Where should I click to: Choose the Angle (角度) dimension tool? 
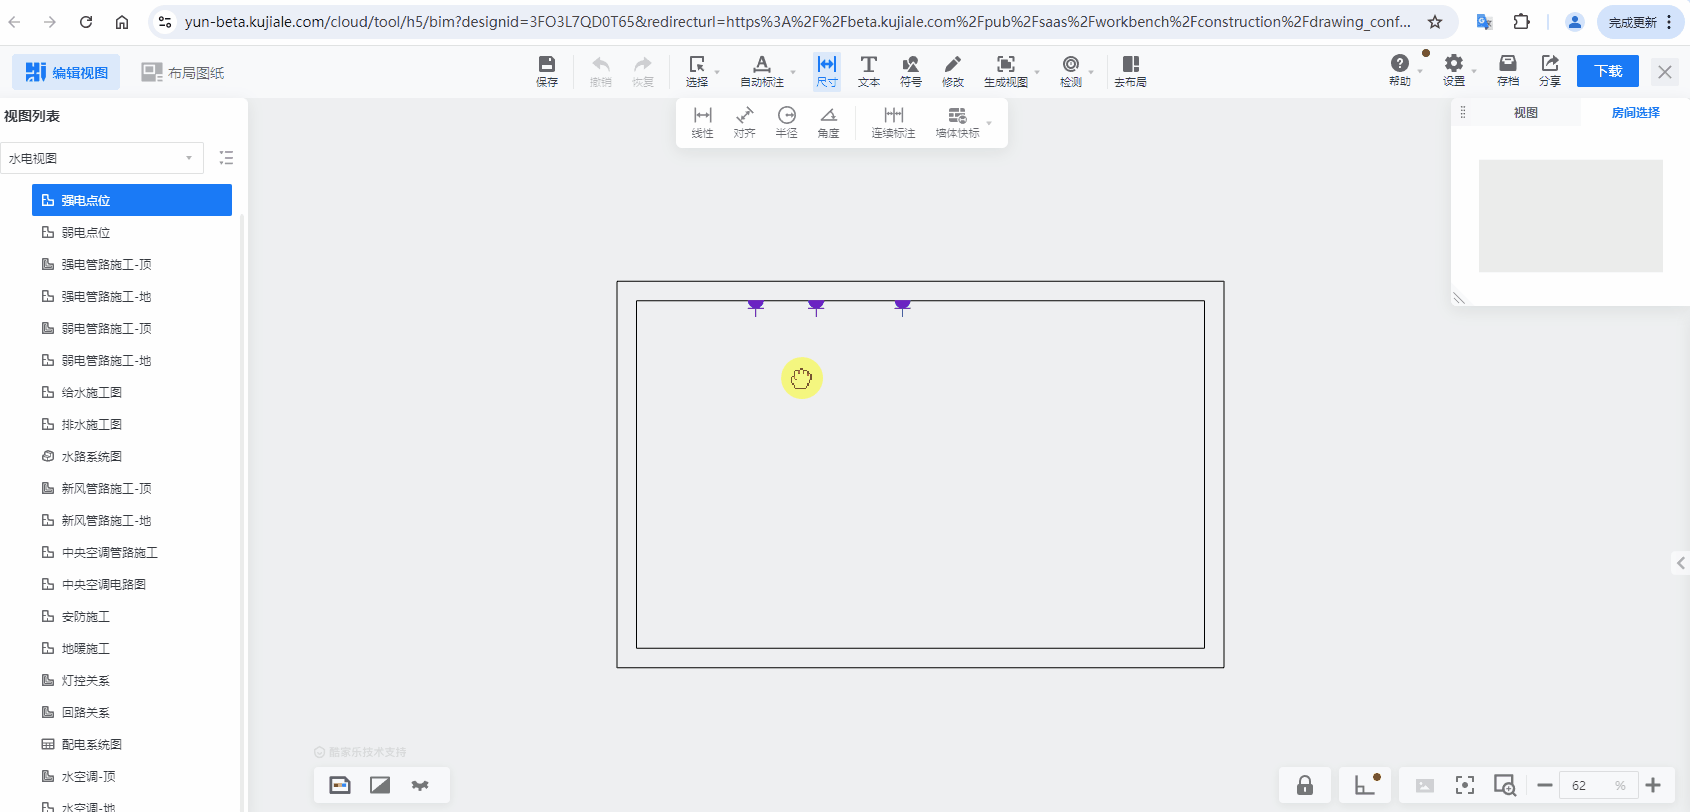(828, 122)
